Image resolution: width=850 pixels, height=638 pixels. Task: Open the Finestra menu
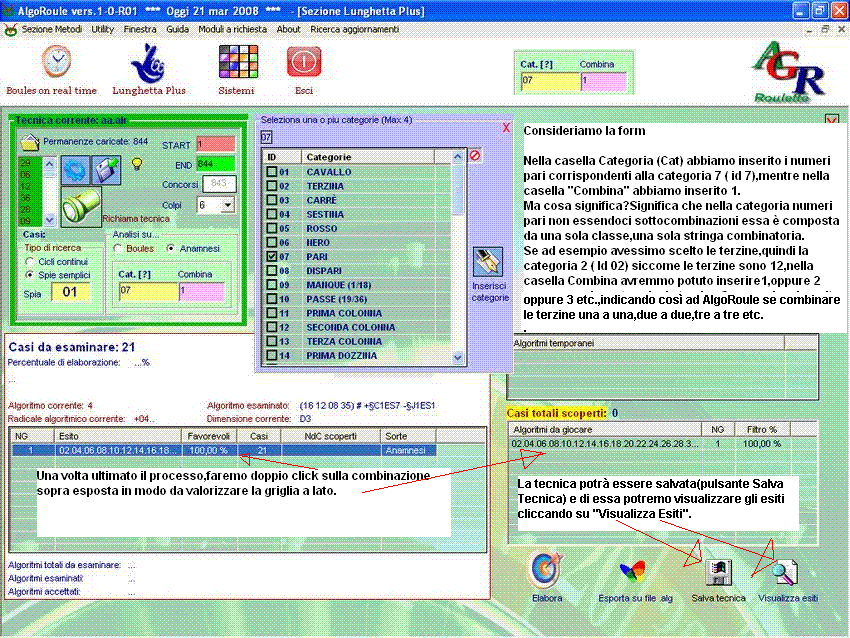[x=140, y=29]
